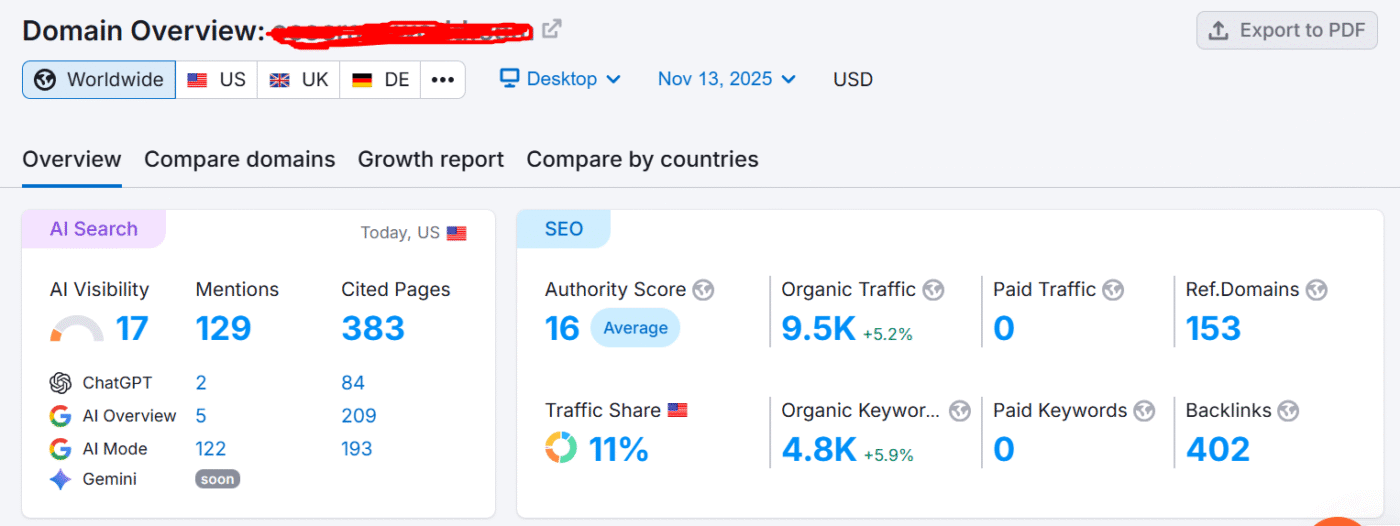This screenshot has height=526, width=1400.
Task: Click the external link icon beside domain name
Action: [551, 29]
